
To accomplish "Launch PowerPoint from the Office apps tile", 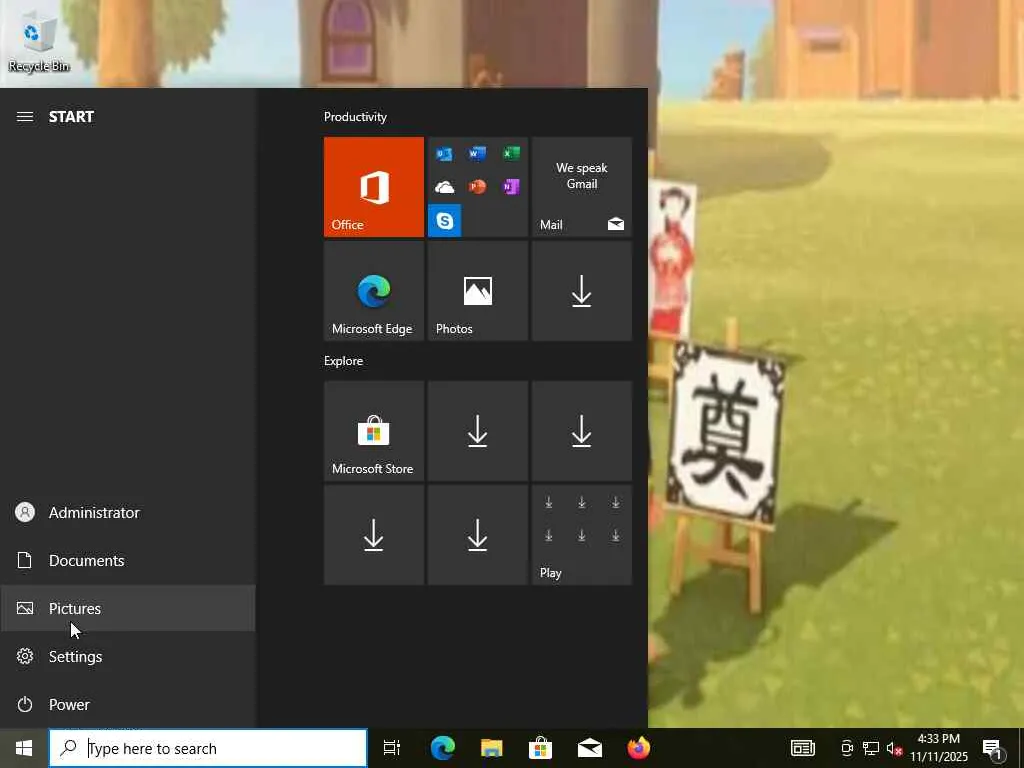I will pyautogui.click(x=477, y=187).
